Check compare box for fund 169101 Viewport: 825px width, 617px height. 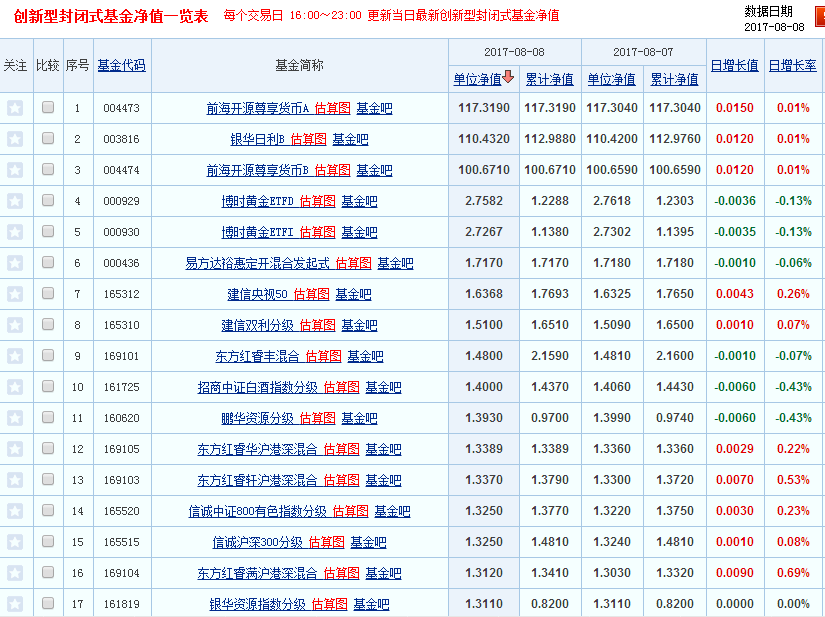tap(48, 355)
